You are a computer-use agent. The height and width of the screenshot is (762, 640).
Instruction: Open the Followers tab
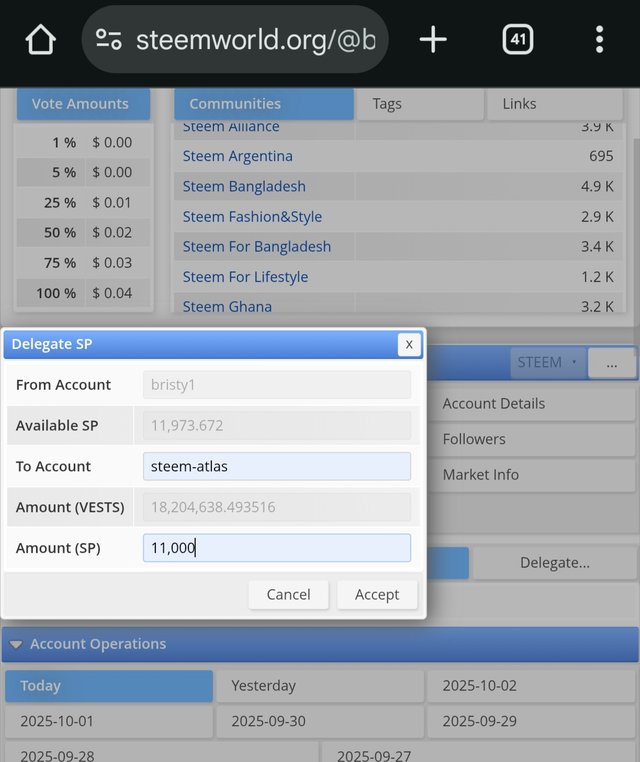533,439
